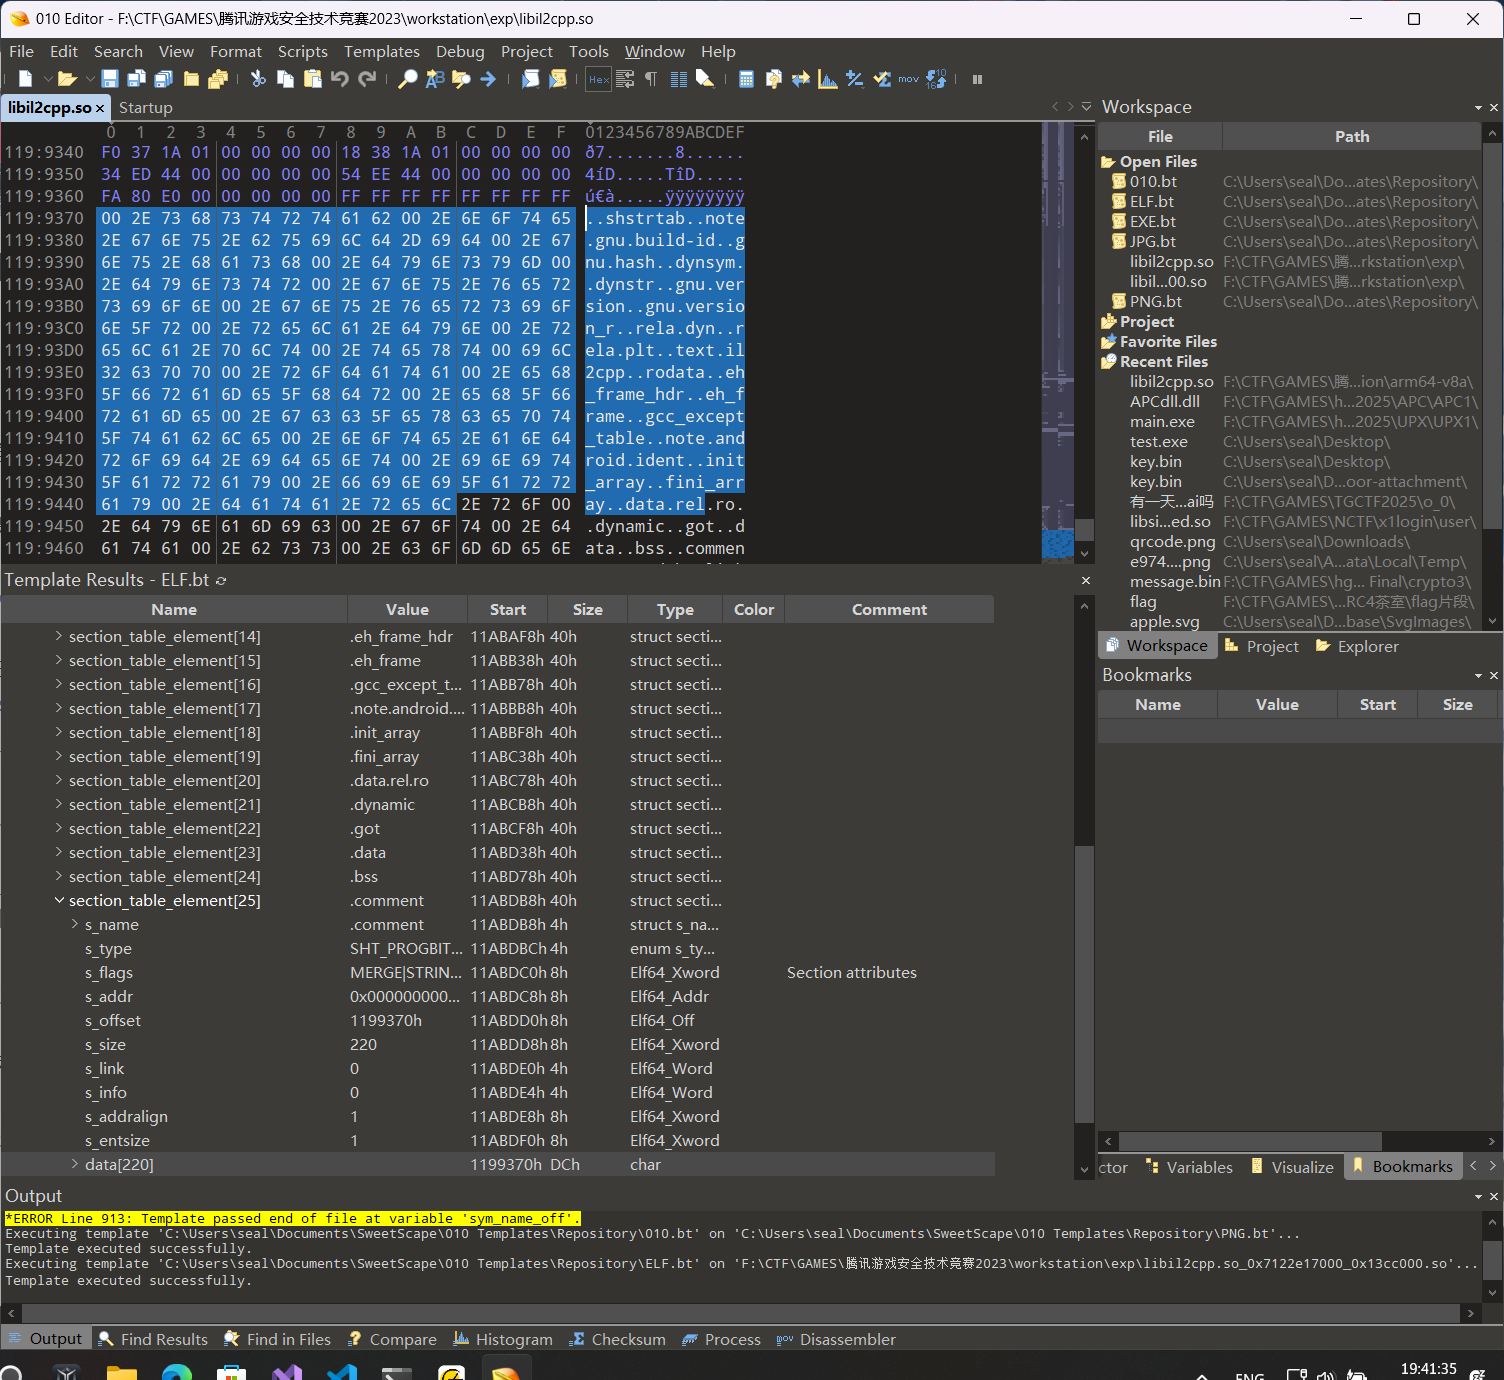Sort workspace by Path column header
The width and height of the screenshot is (1504, 1380).
1352,137
